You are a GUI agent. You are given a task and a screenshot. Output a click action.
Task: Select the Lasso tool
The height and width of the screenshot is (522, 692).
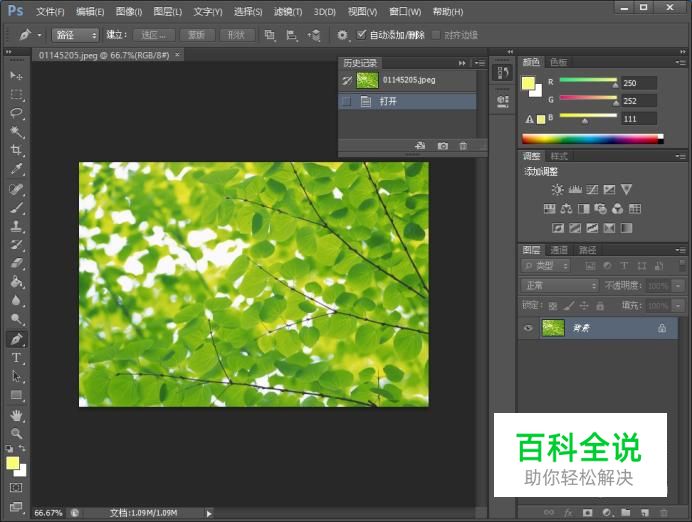pyautogui.click(x=16, y=113)
